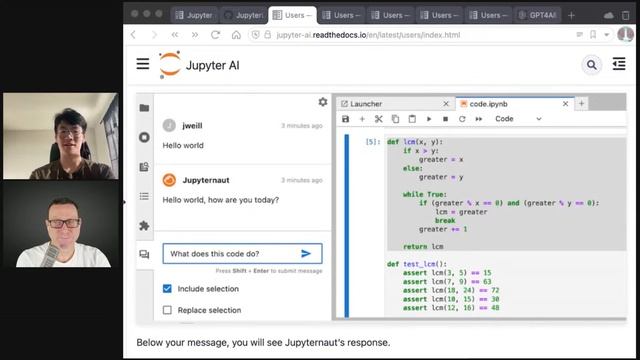Check Replace selection checkbox
The image size is (640, 360).
click(167, 310)
